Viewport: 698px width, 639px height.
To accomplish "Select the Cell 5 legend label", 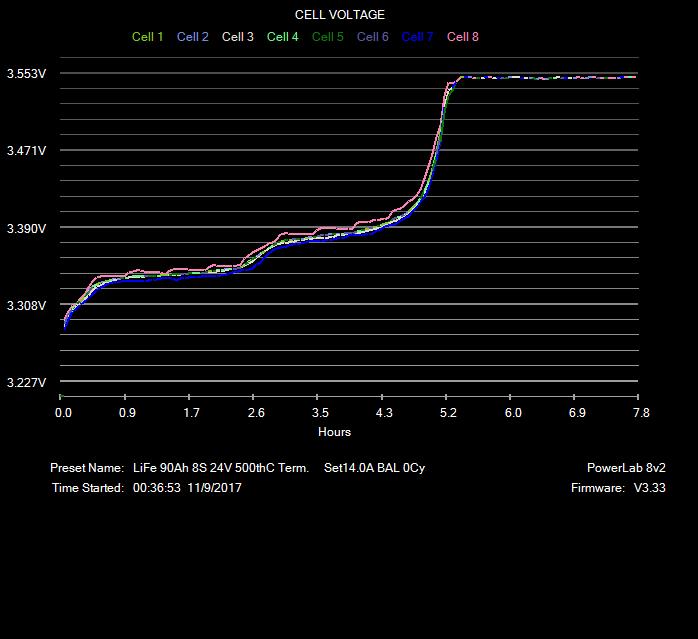I will click(x=327, y=37).
